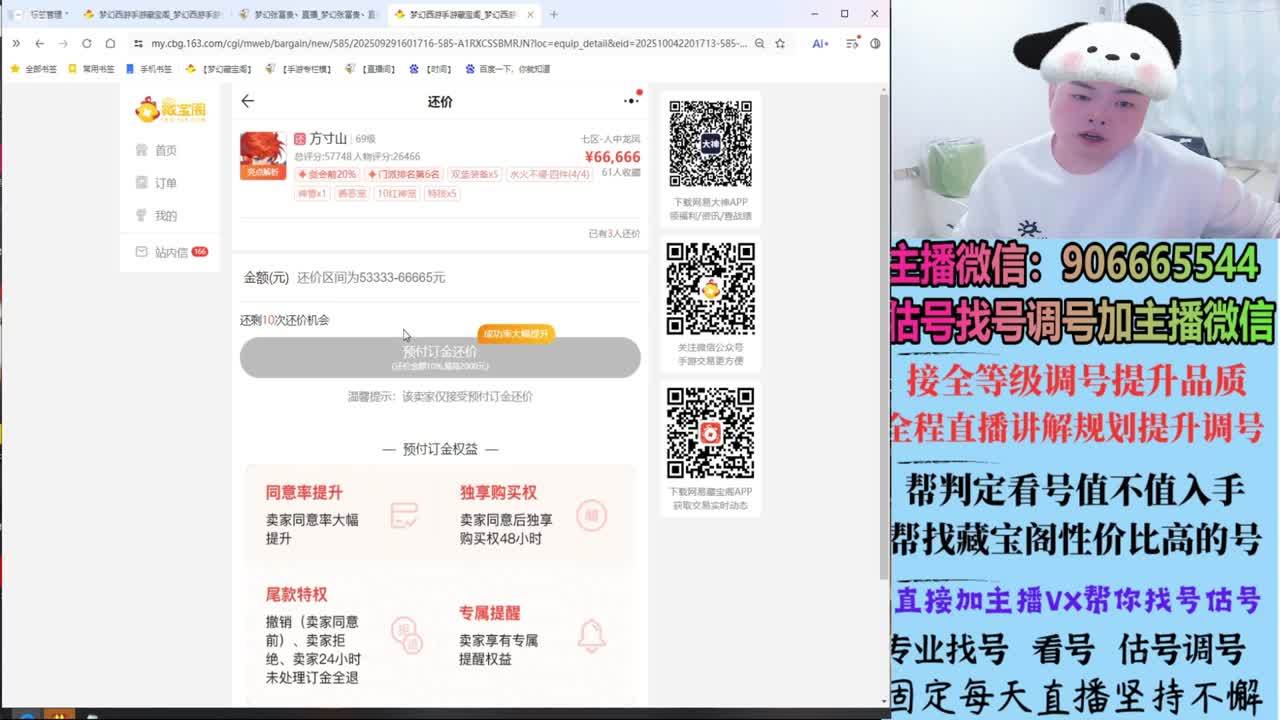Image resolution: width=1280 pixels, height=720 pixels.
Task: Click the browser home icon
Action: [x=110, y=43]
